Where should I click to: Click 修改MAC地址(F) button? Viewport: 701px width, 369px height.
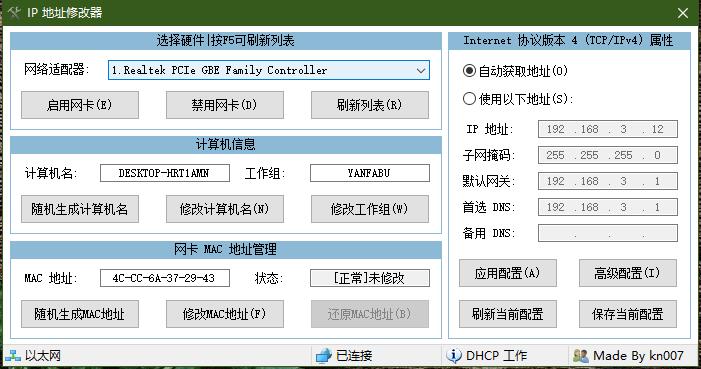(x=225, y=314)
